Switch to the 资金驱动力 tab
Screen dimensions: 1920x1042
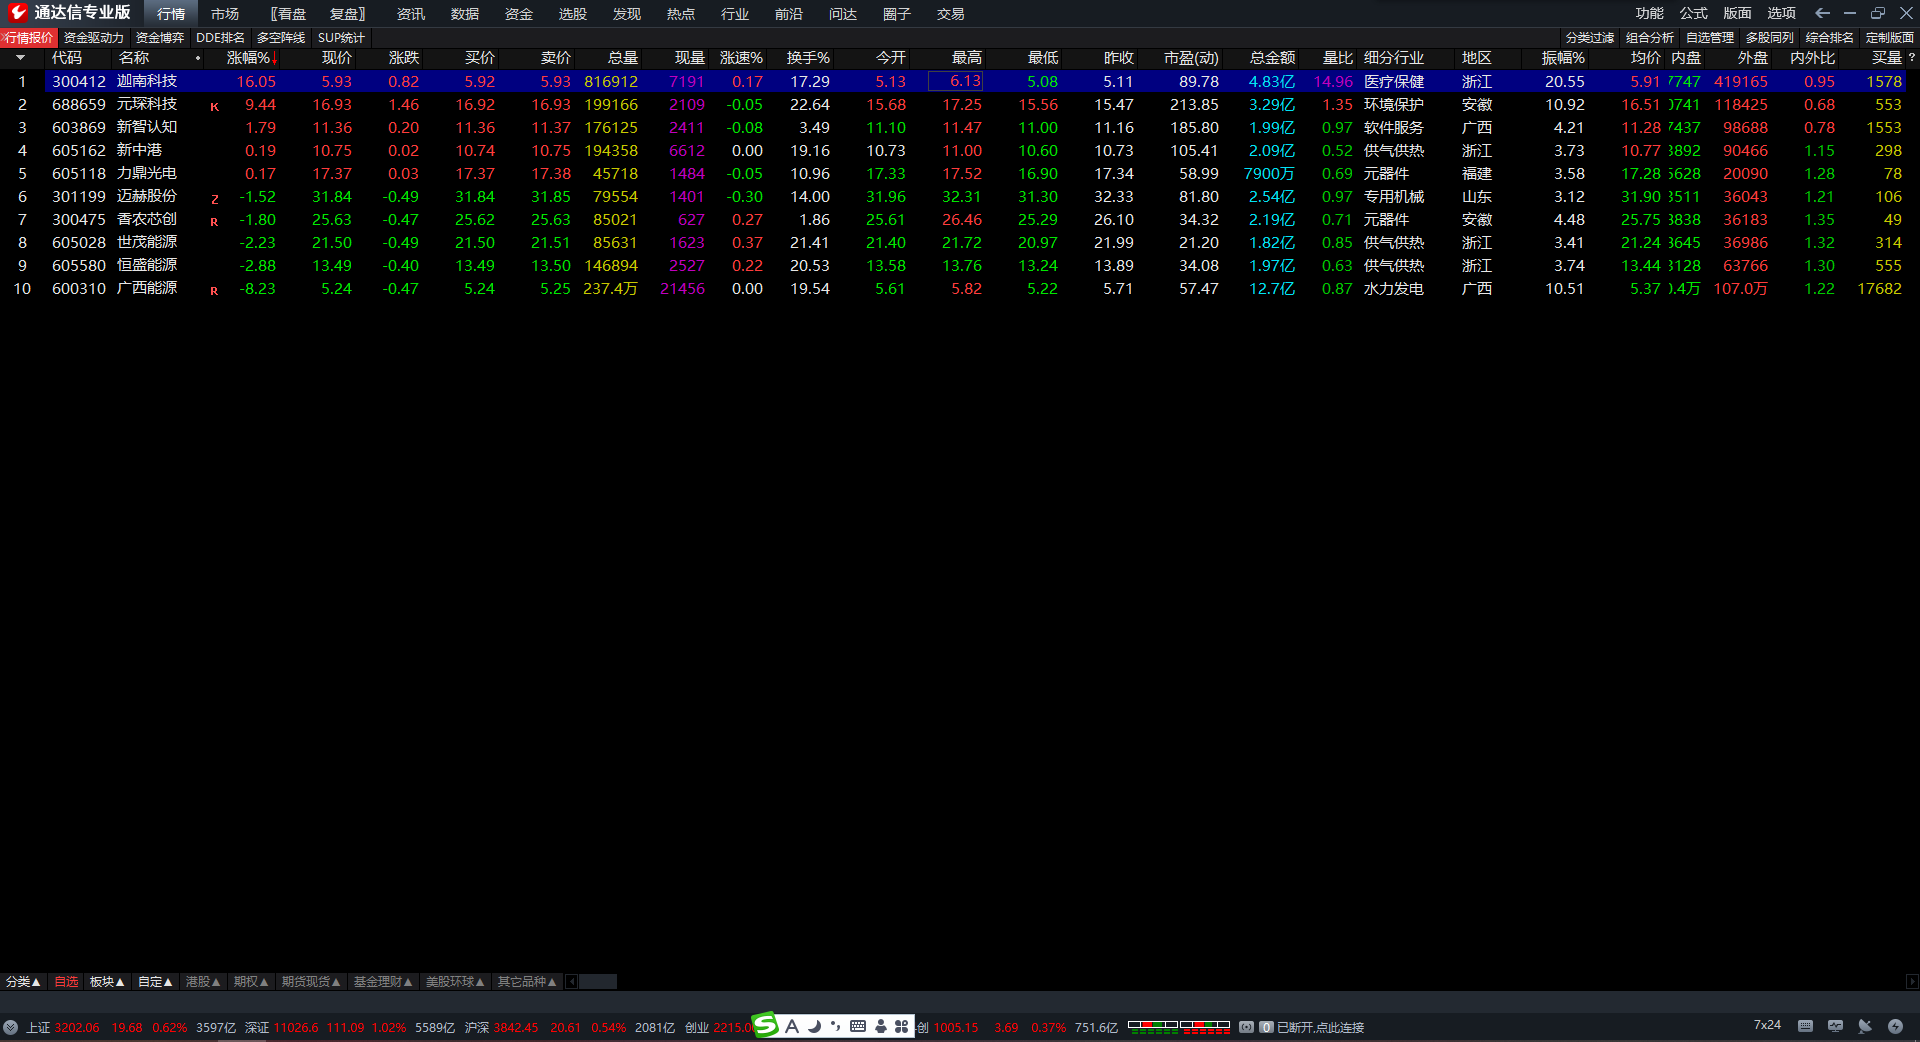(94, 38)
